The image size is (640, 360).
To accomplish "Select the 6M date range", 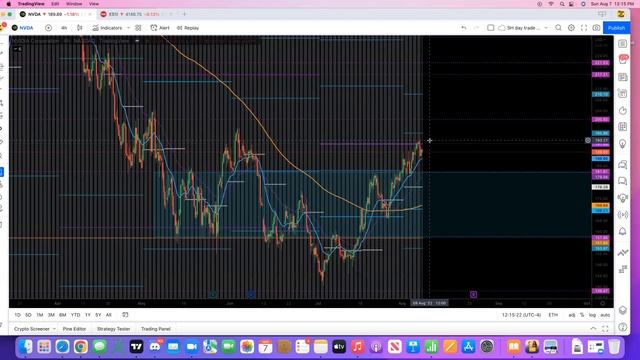I will (x=62, y=315).
